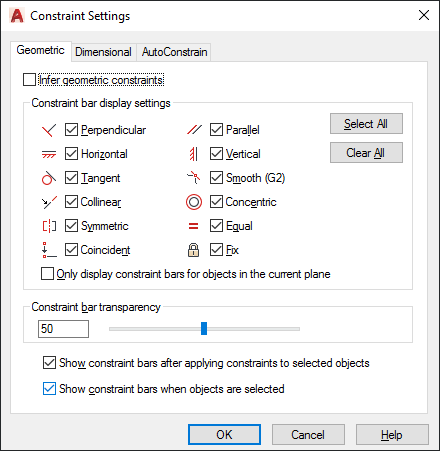Click the Collinear constraint icon

point(49,202)
